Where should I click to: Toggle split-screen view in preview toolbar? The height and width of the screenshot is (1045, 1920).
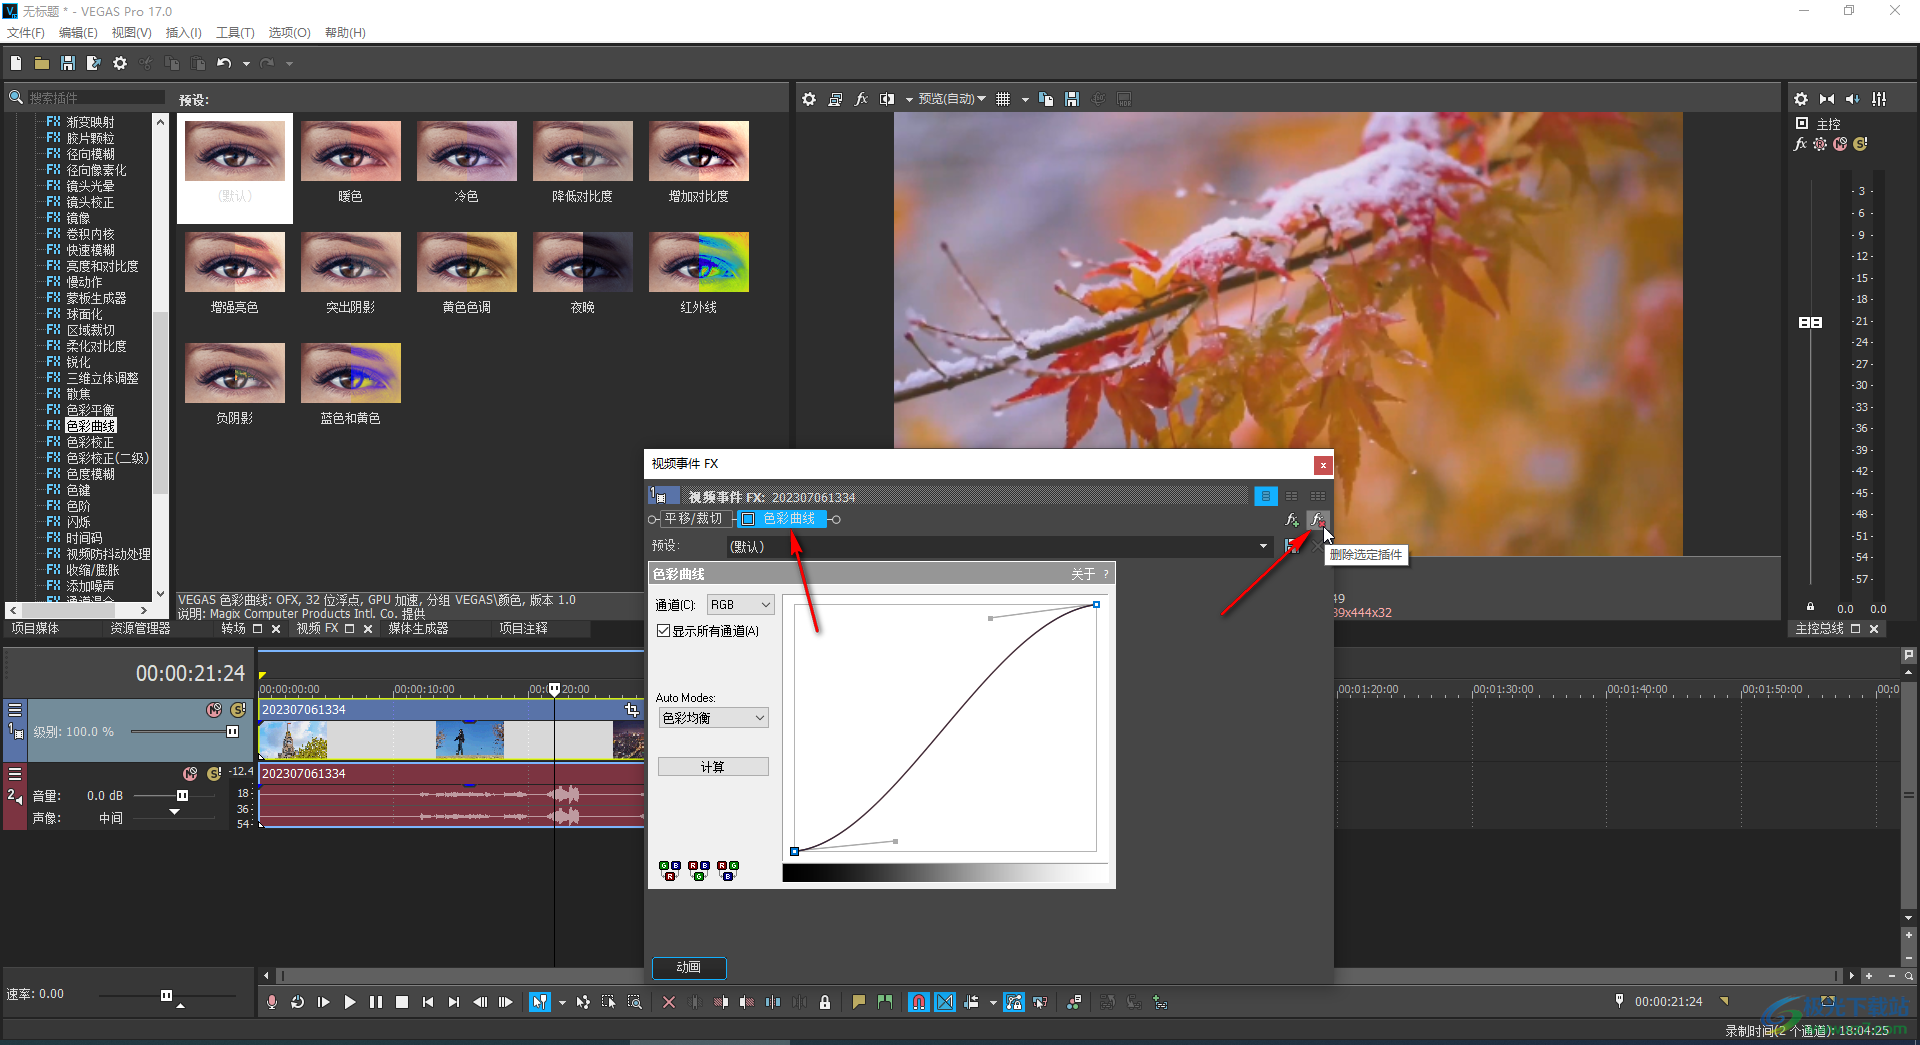pos(887,99)
